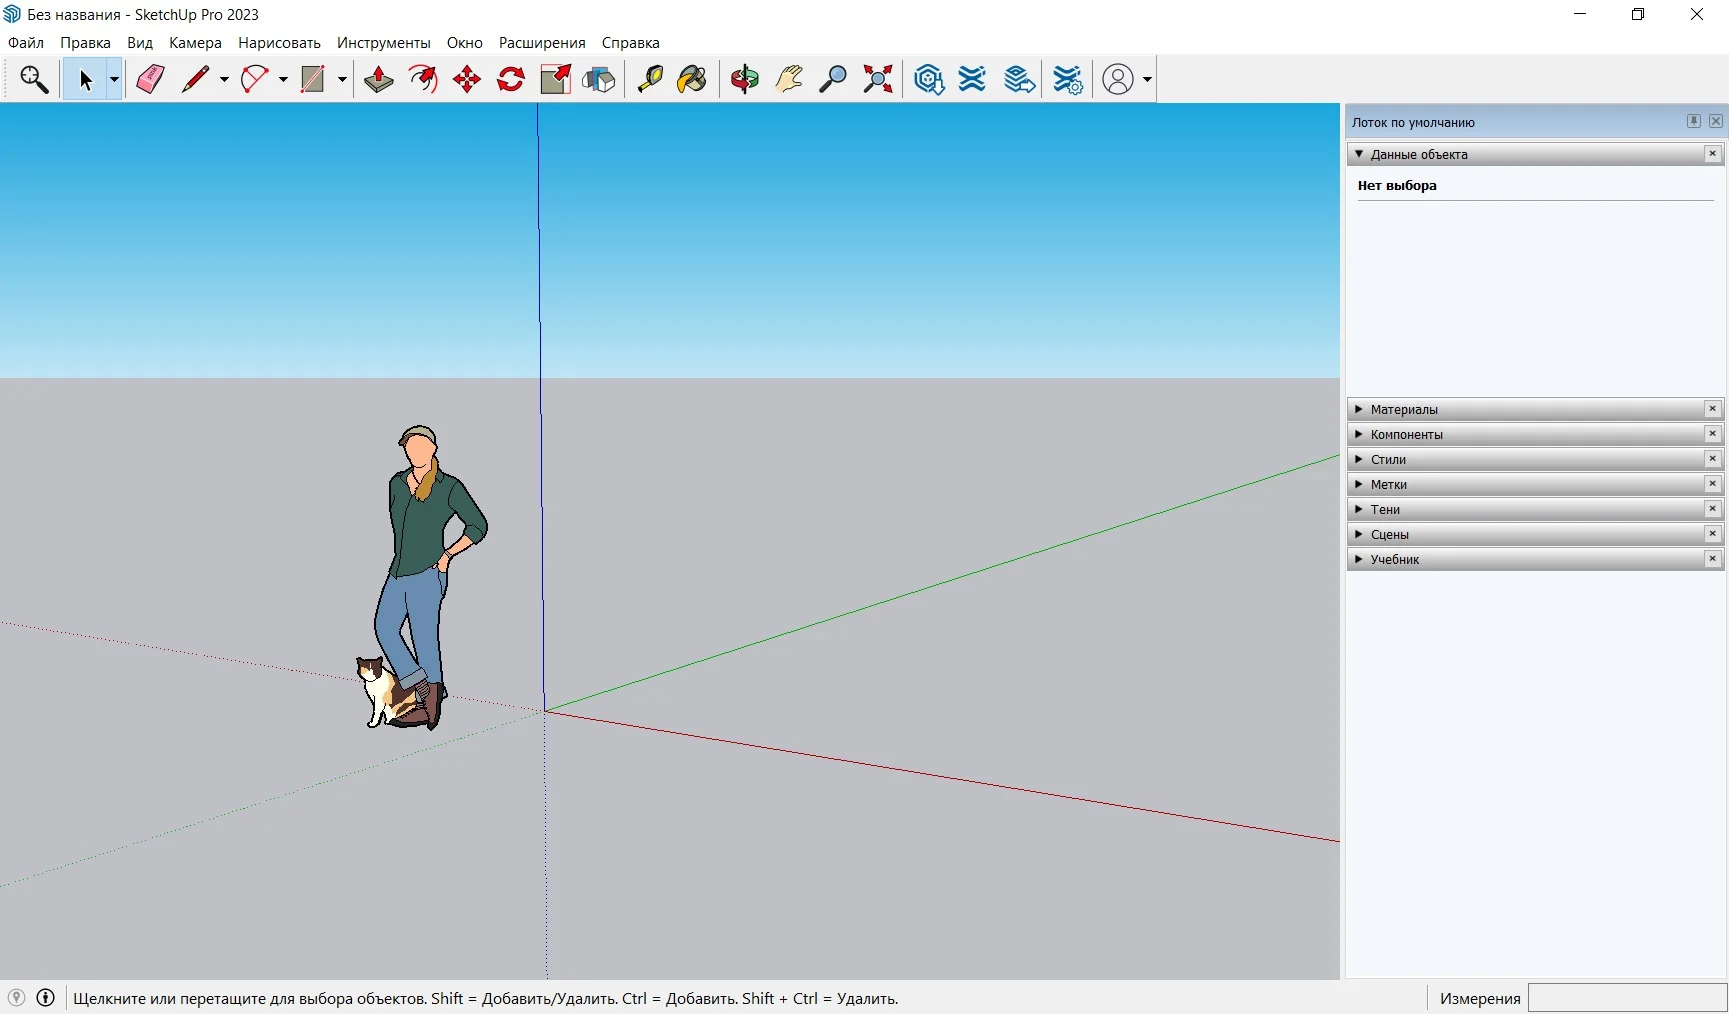This screenshot has width=1729, height=1014.
Task: Select the Eraser tool
Action: point(150,79)
